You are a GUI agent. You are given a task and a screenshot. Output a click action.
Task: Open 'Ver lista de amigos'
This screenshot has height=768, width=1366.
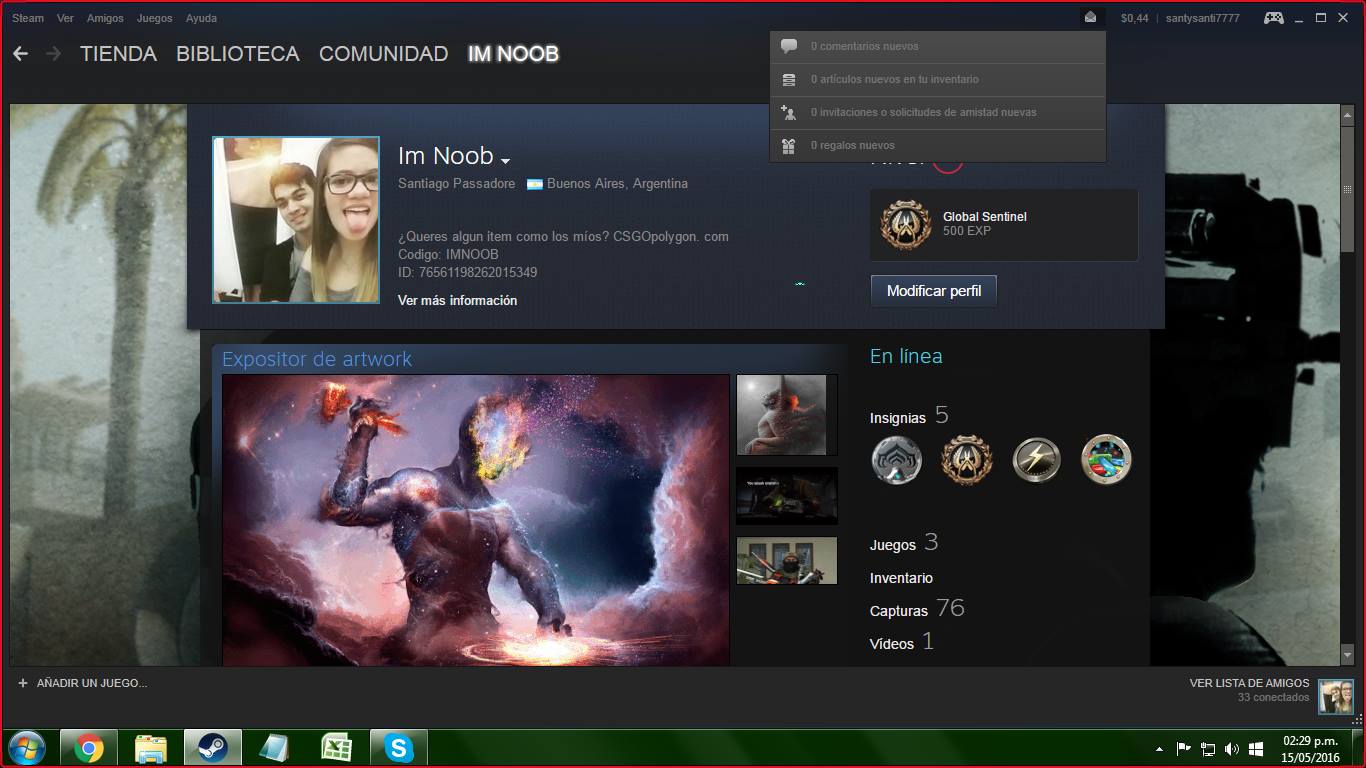click(x=1249, y=683)
